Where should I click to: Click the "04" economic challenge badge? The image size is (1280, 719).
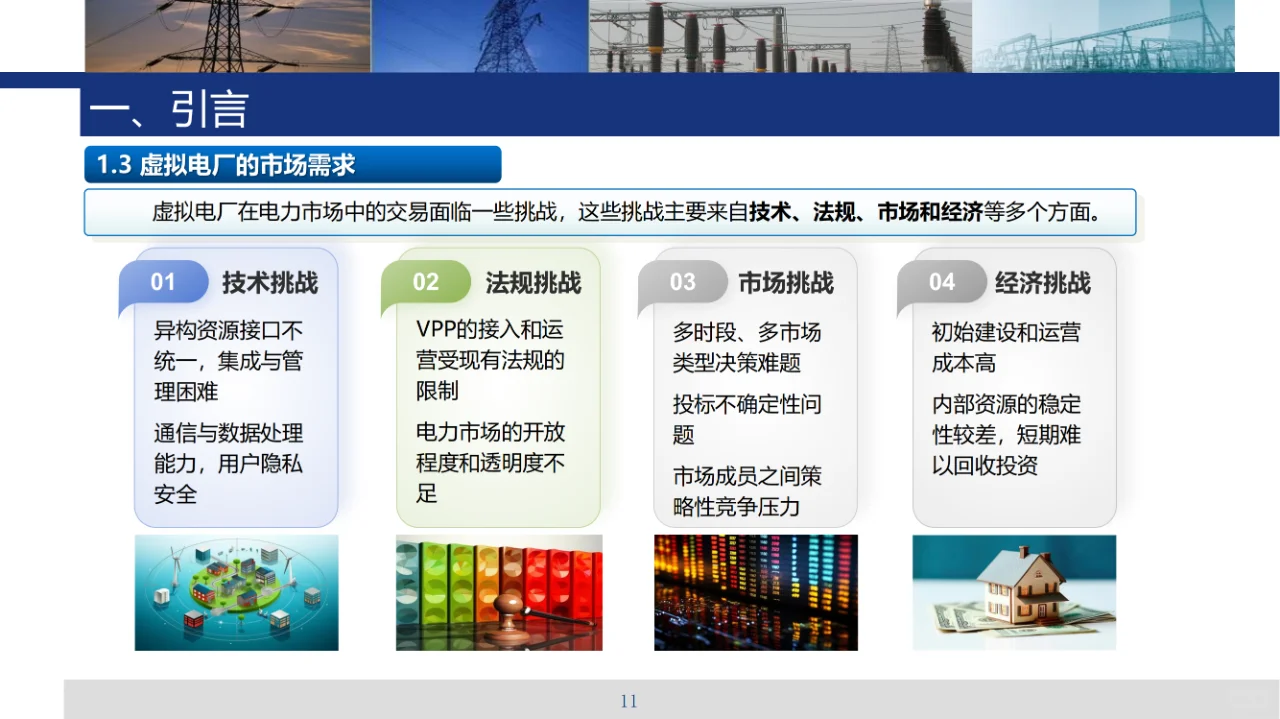click(941, 282)
